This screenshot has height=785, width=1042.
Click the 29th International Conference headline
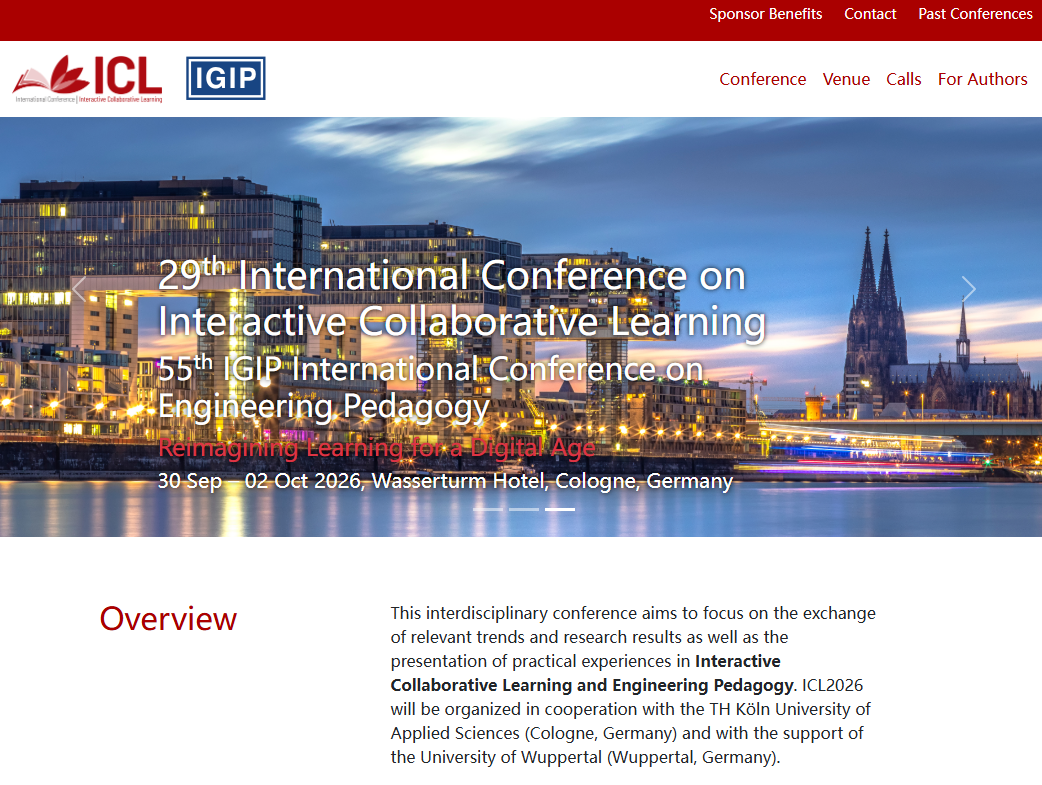click(x=461, y=298)
